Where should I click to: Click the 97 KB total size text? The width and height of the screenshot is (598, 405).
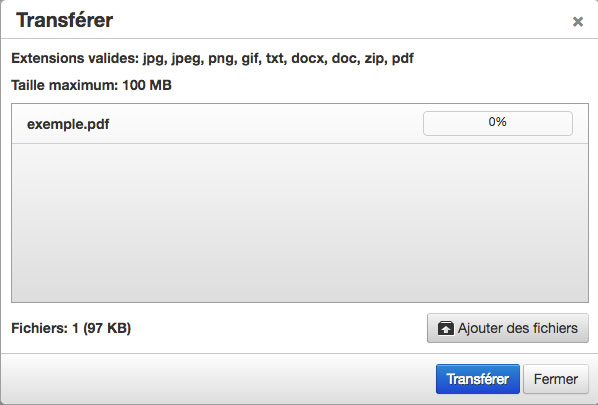(107, 328)
